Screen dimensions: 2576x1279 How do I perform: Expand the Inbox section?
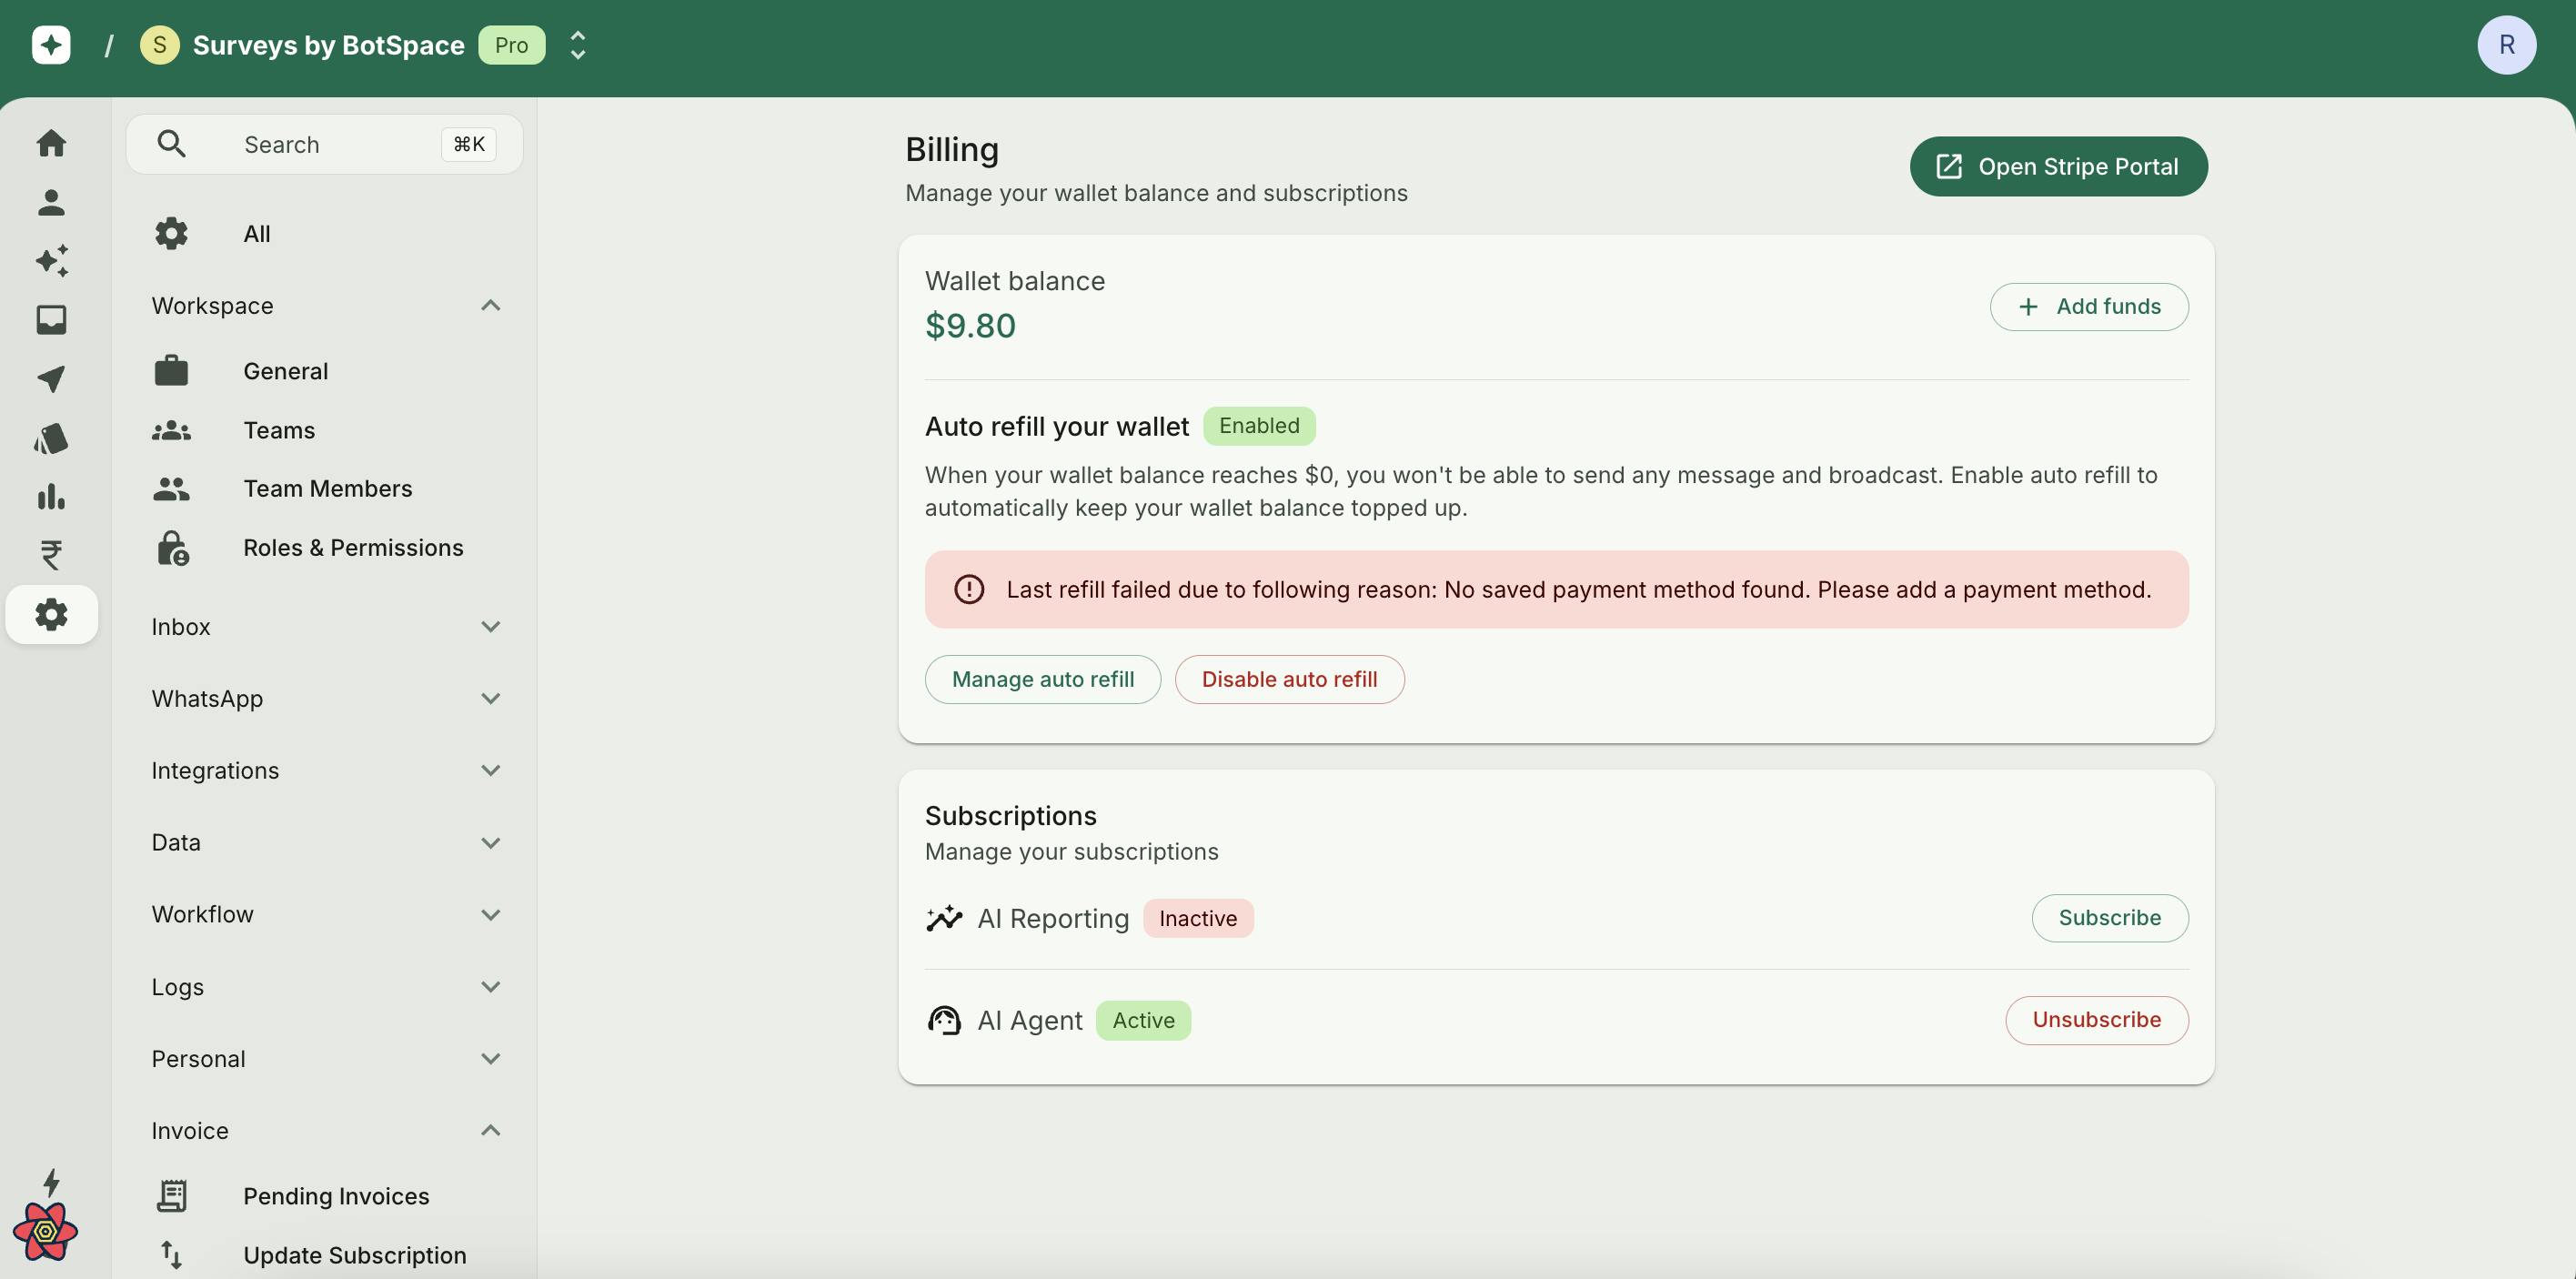pos(324,625)
